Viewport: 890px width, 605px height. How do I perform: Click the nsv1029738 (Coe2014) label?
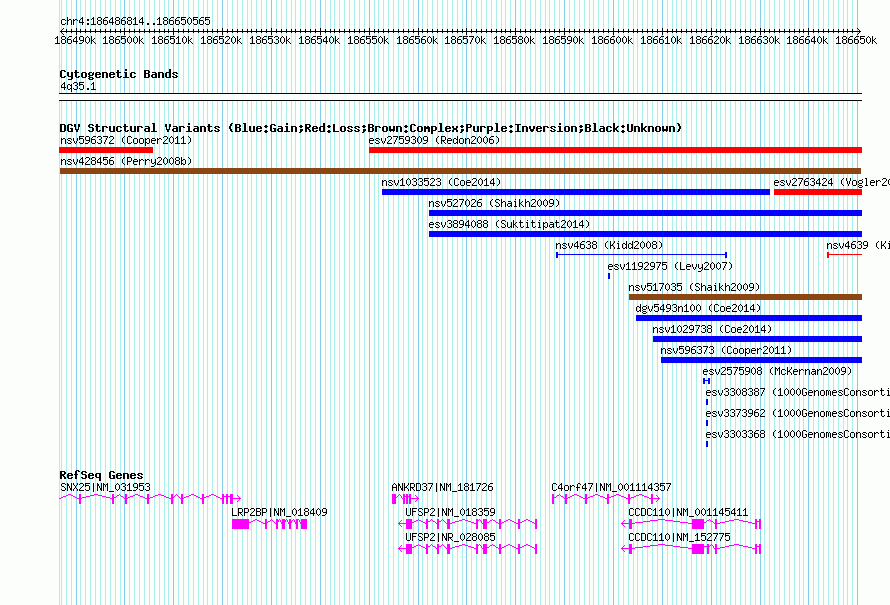tap(712, 329)
